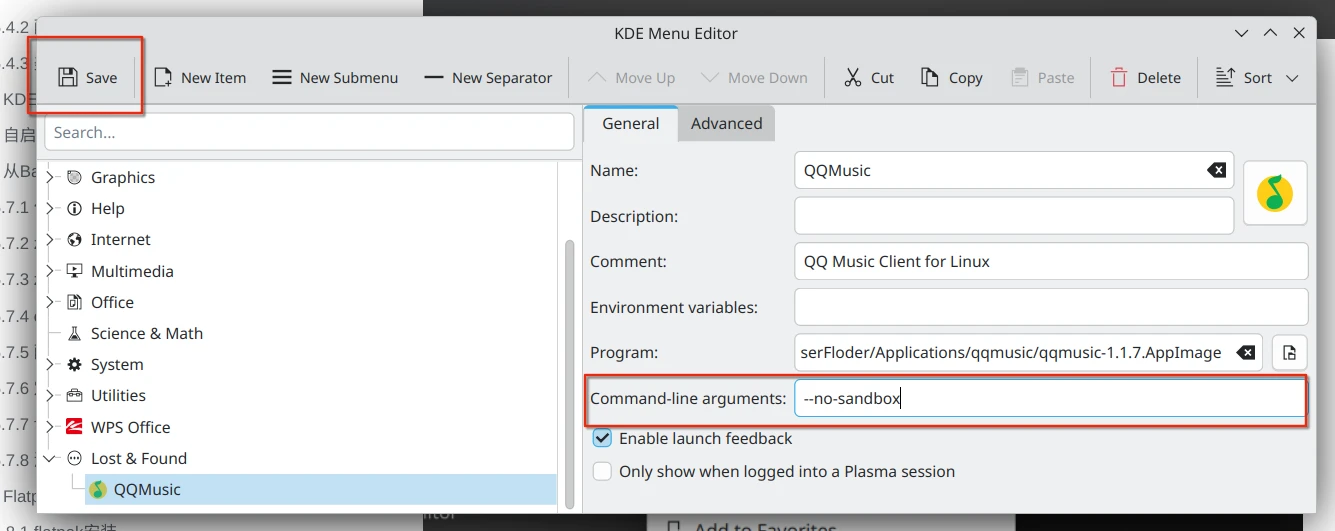
Task: Disable launch feedback checkbox
Action: [x=602, y=438]
